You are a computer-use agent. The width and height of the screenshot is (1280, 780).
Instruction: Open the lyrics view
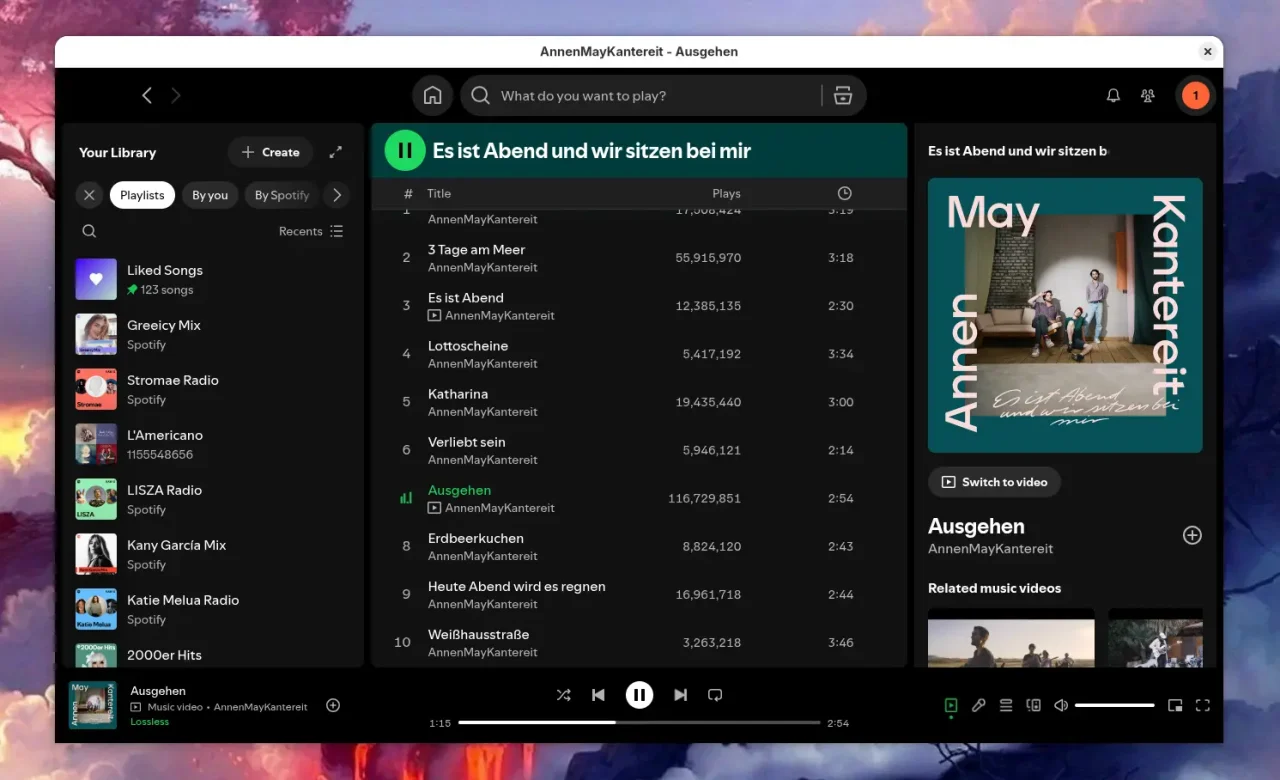click(979, 705)
